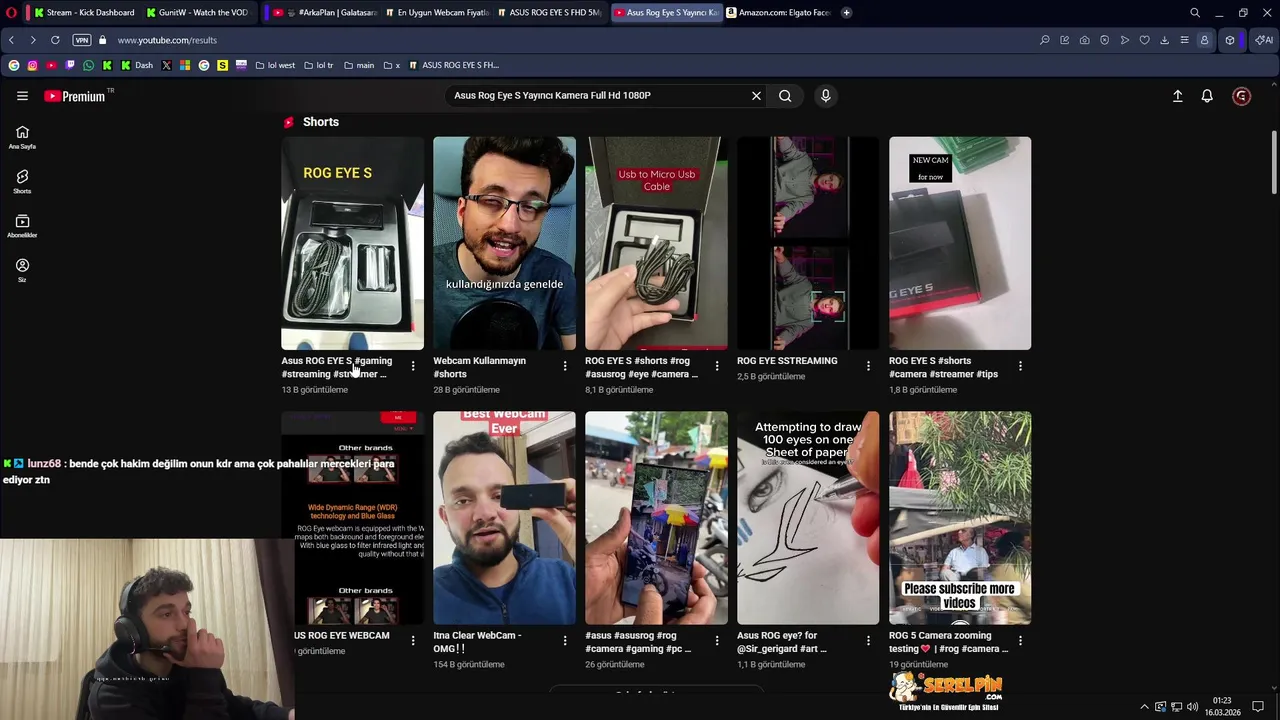
Task: Open the ROG 5 Camera zooming testing title
Action: click(948, 642)
